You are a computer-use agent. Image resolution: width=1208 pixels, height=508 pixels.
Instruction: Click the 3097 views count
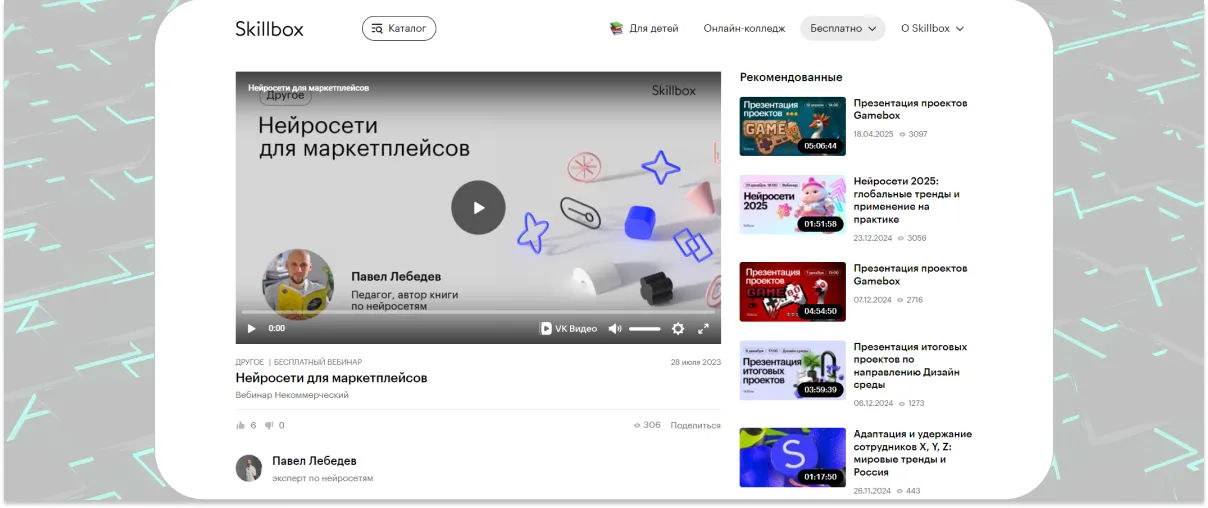[x=918, y=133]
